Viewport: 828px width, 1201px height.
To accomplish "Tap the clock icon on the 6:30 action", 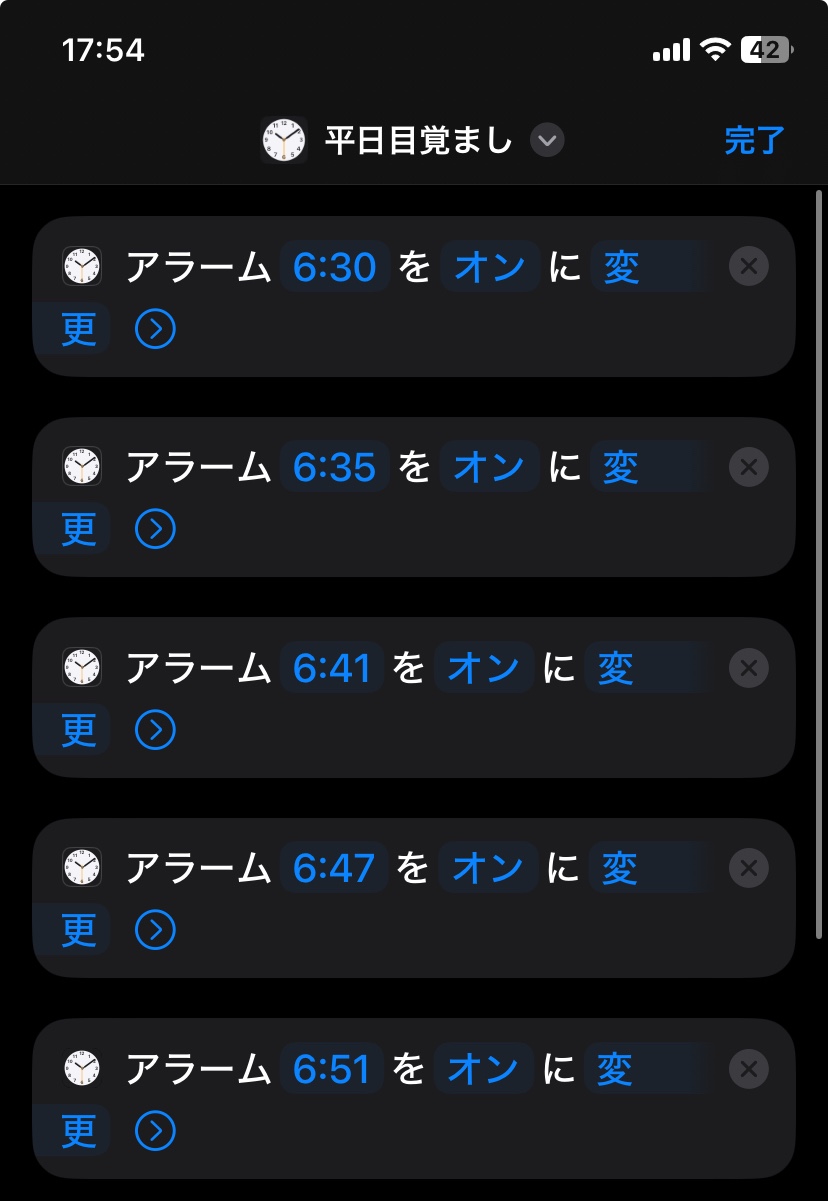I will [x=82, y=267].
